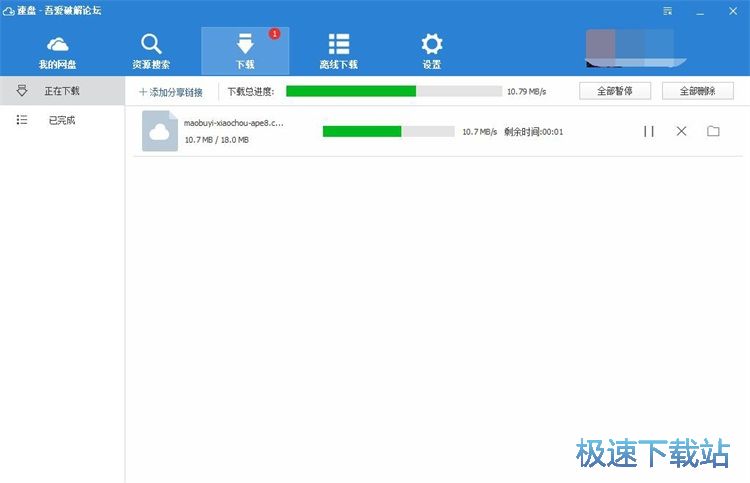Click the 10.7 MB / 18.0 MB size text
The height and width of the screenshot is (483, 750).
pyautogui.click(x=217, y=140)
